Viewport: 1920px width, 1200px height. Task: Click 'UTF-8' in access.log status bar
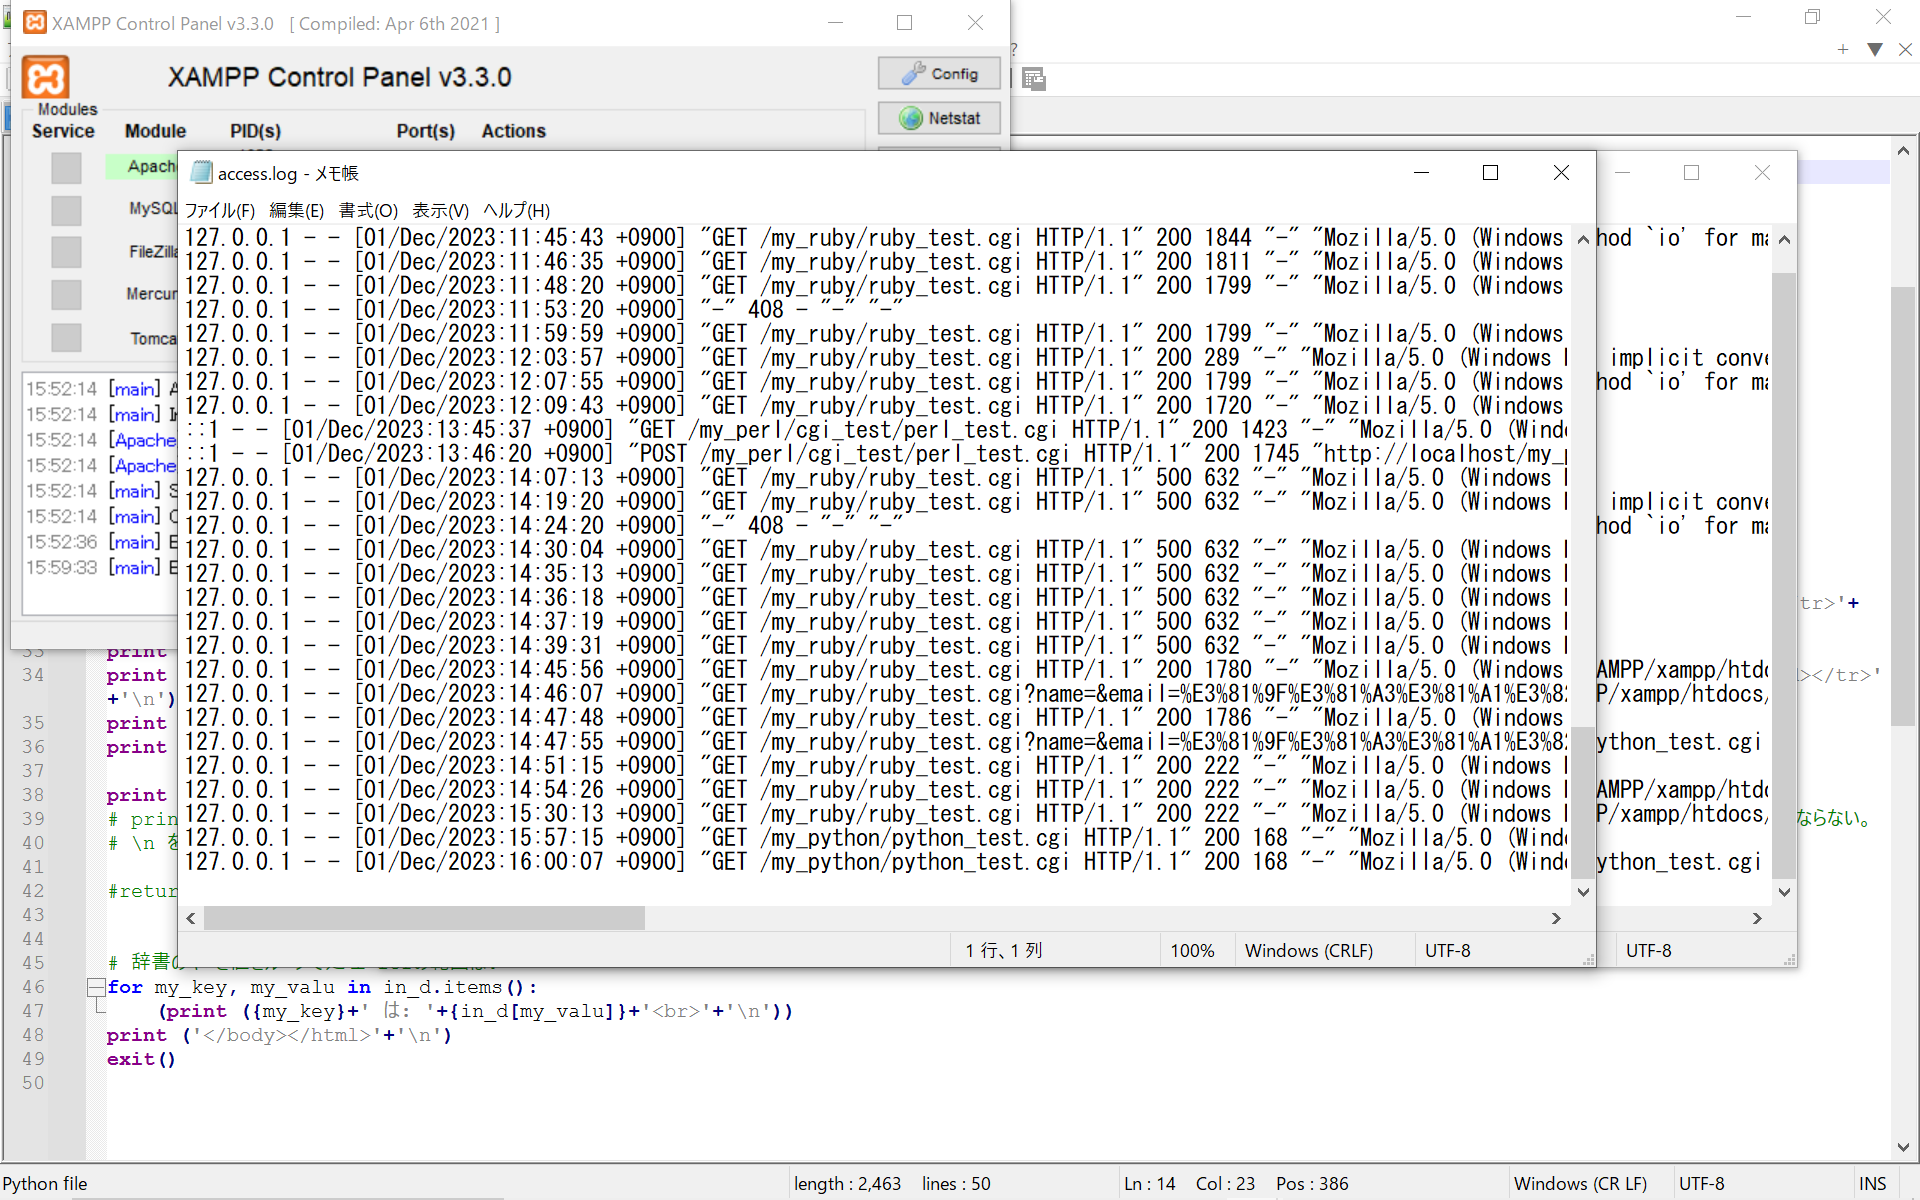pos(1448,951)
